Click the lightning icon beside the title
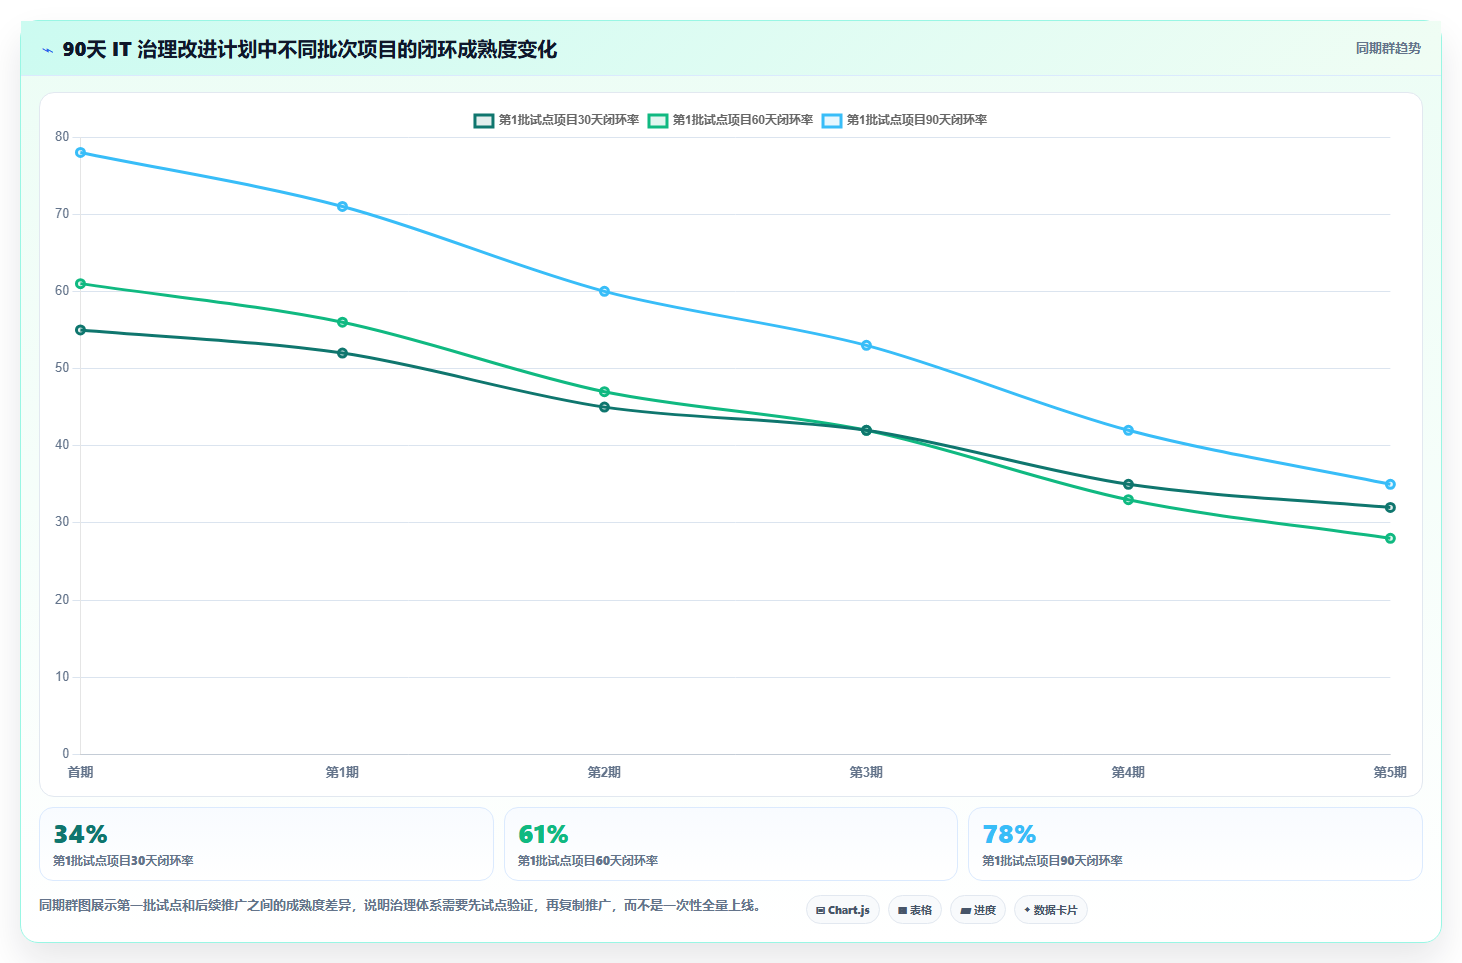The height and width of the screenshot is (963, 1462). (x=47, y=50)
